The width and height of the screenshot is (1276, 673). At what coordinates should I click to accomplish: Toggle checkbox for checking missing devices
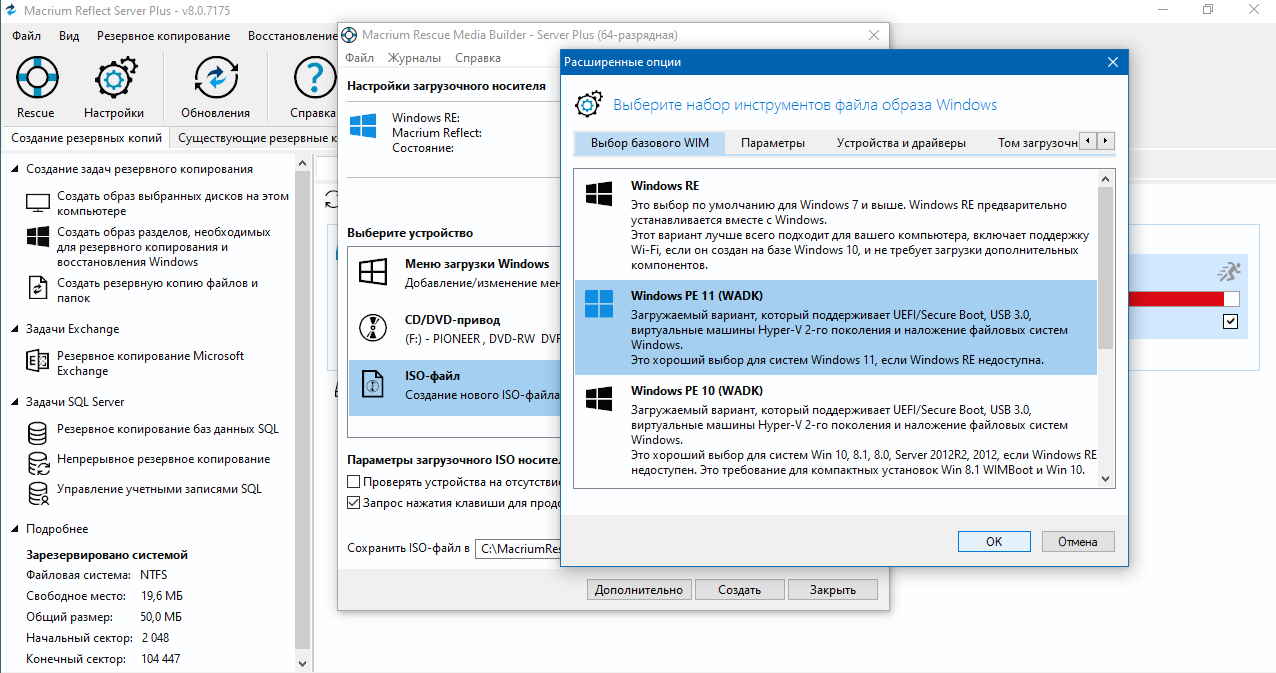point(353,482)
